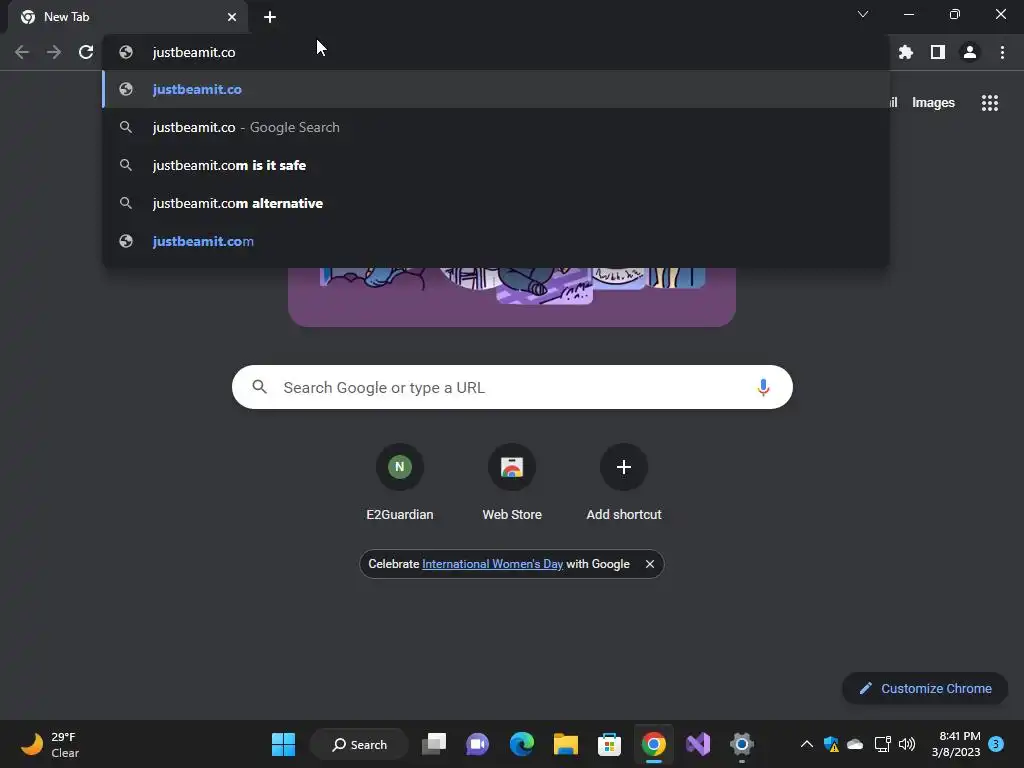This screenshot has width=1024, height=768.
Task: Open the International Women's Day link
Action: (x=492, y=564)
